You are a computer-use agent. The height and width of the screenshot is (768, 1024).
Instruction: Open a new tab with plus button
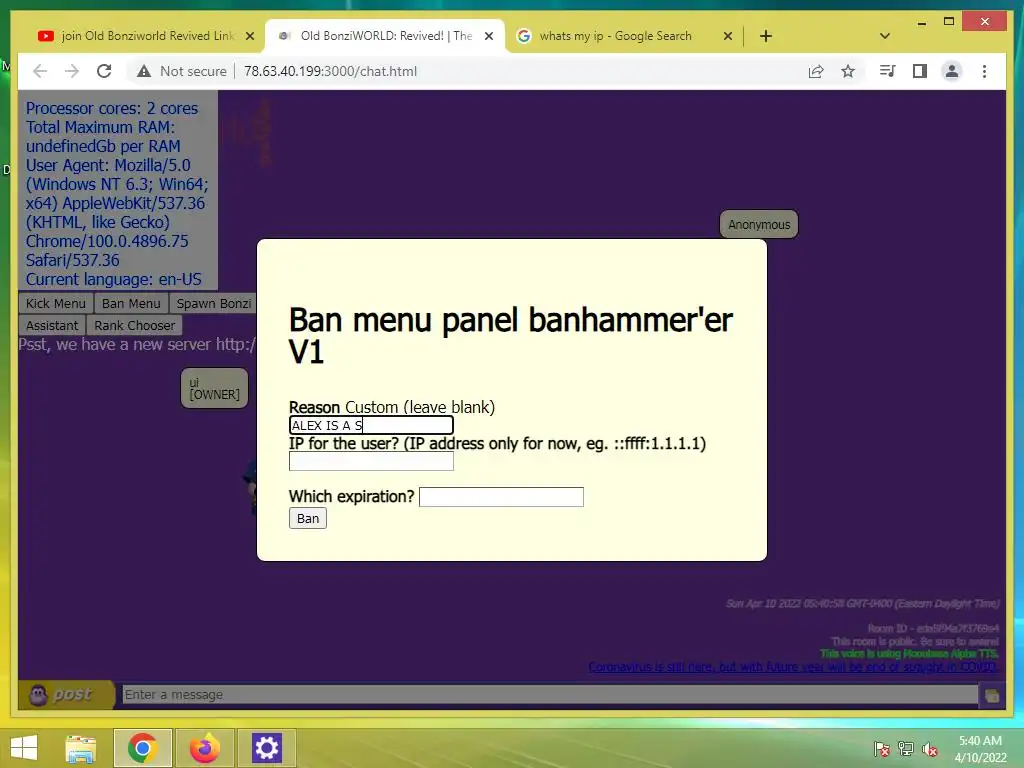click(x=765, y=36)
